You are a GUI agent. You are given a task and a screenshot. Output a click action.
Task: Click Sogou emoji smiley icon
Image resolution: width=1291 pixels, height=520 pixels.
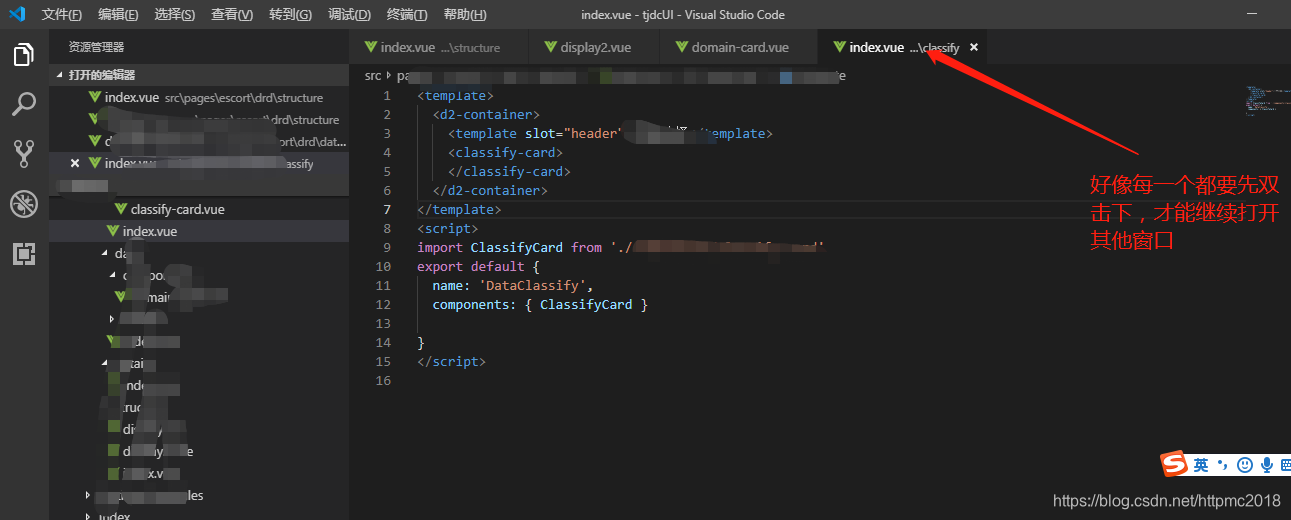tap(1245, 465)
